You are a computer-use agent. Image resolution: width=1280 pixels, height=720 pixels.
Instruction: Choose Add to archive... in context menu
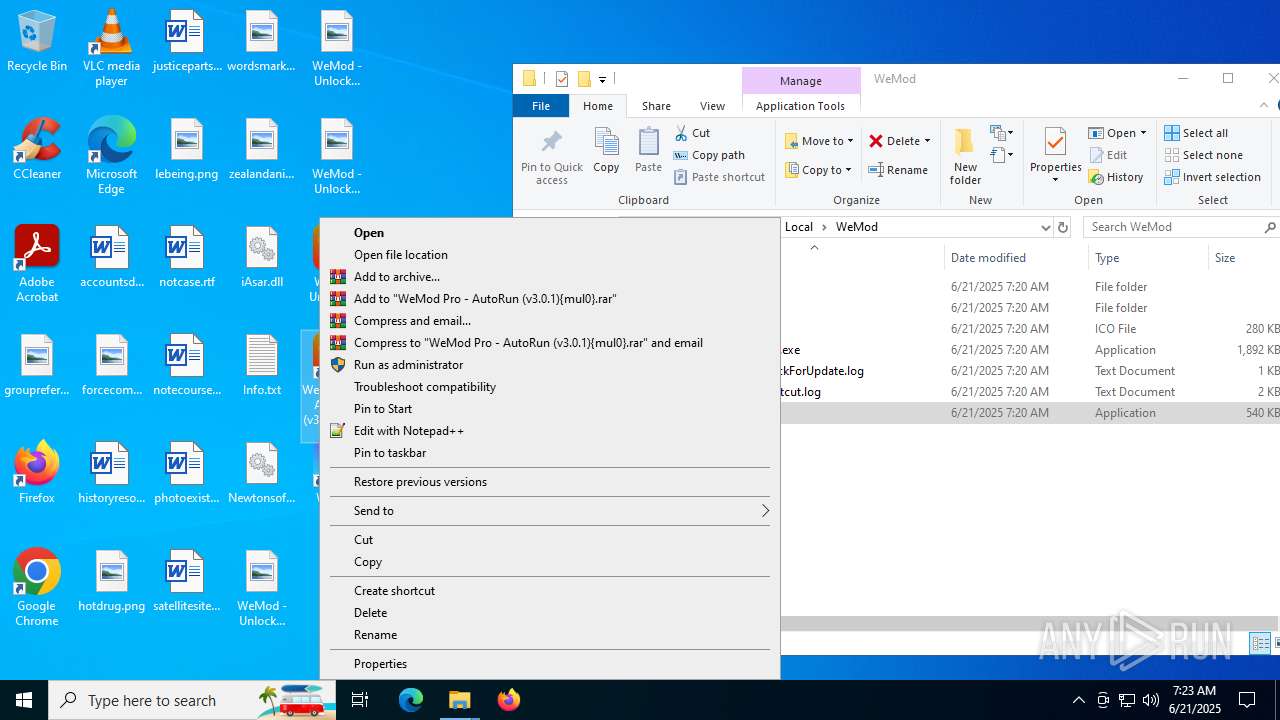(550, 277)
